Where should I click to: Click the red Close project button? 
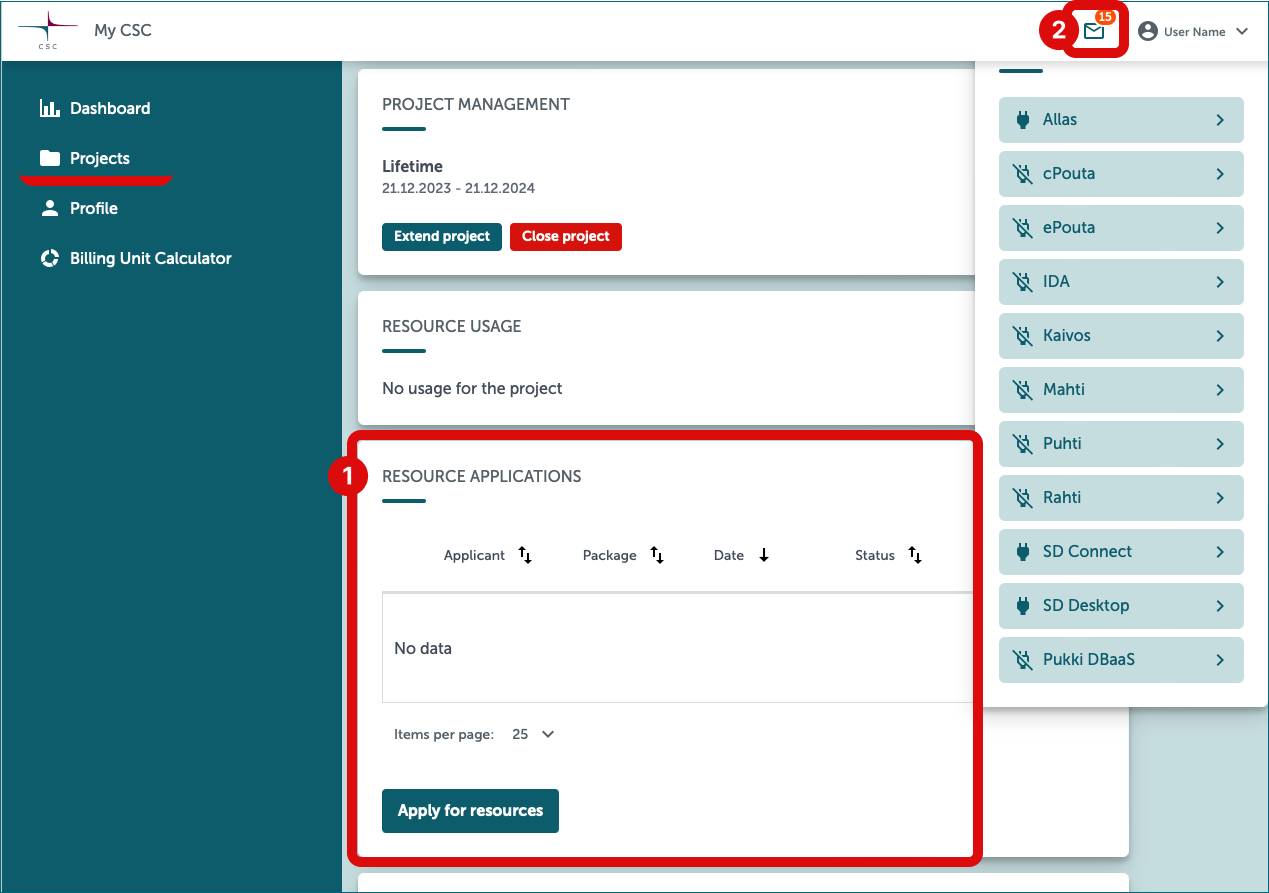point(566,237)
